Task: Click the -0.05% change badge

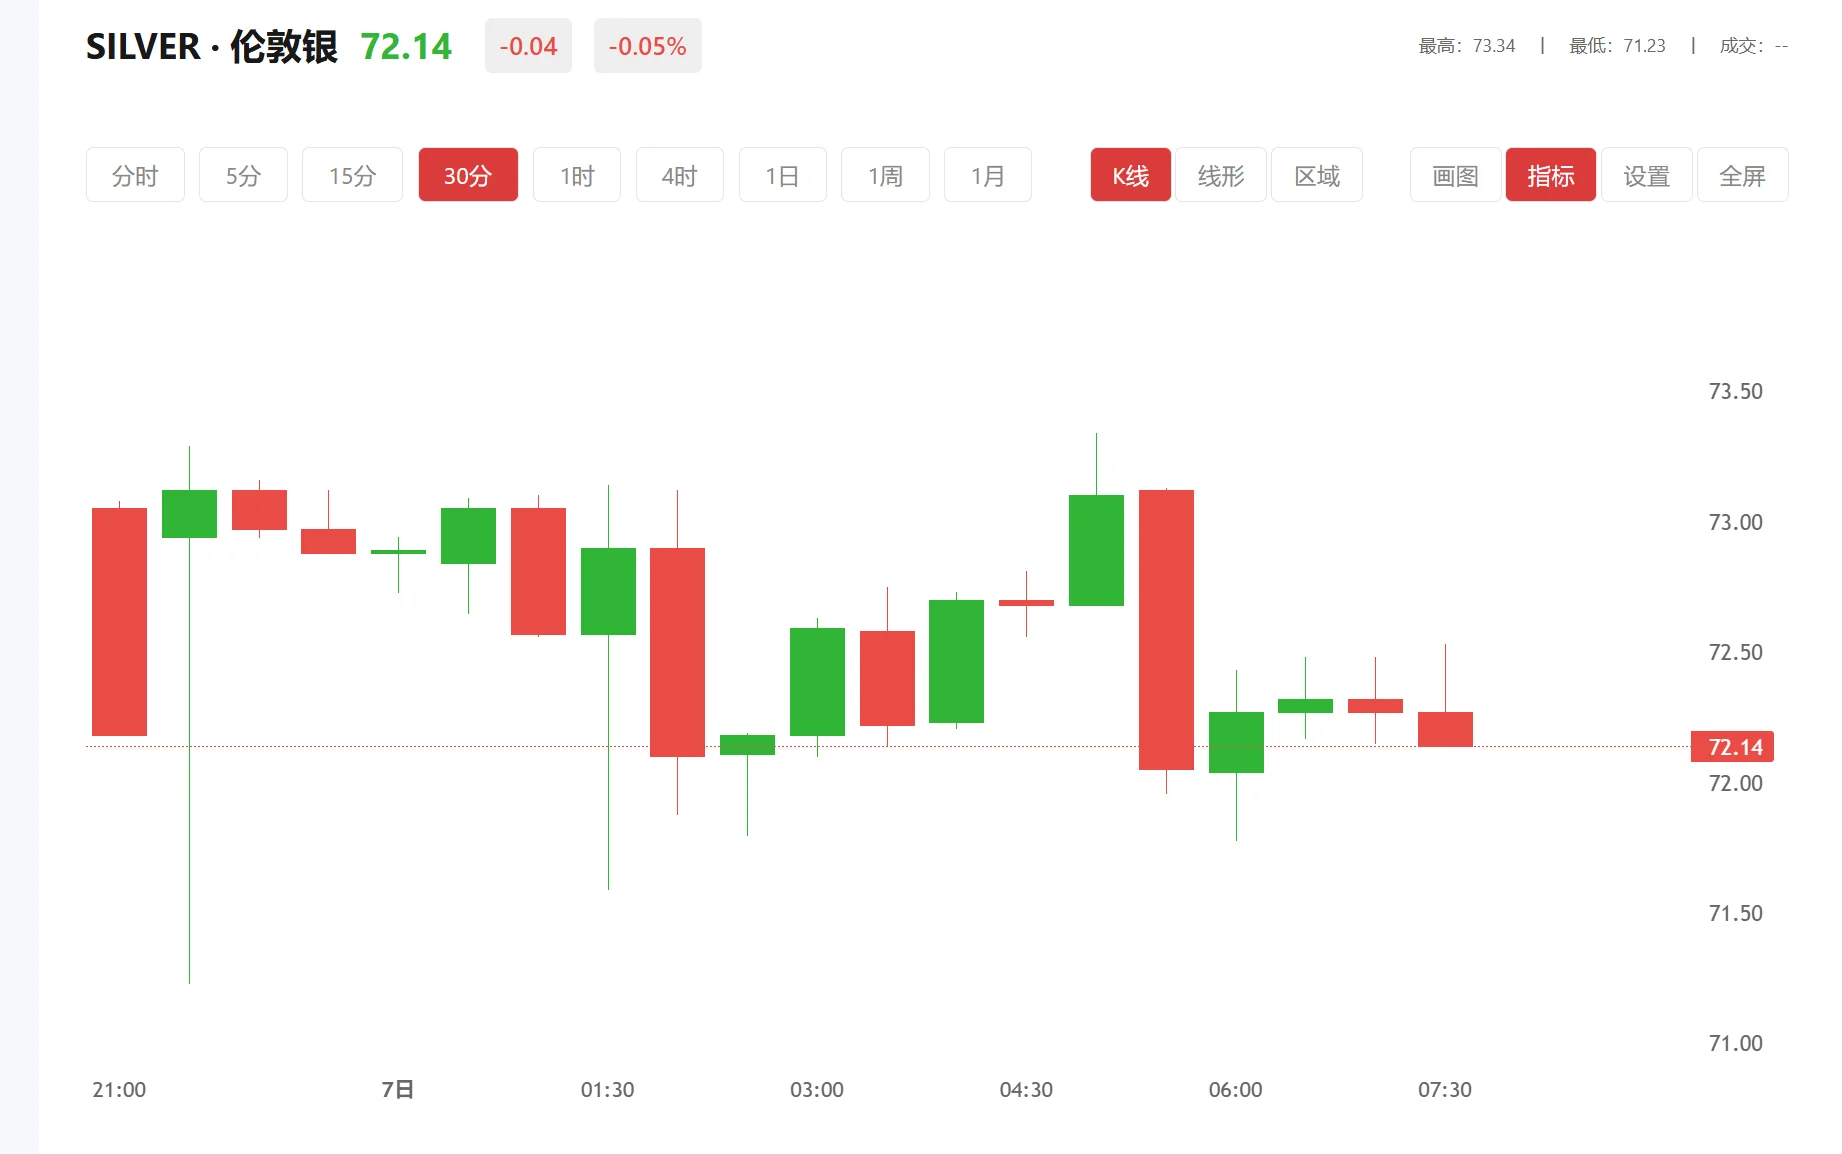Action: click(647, 46)
